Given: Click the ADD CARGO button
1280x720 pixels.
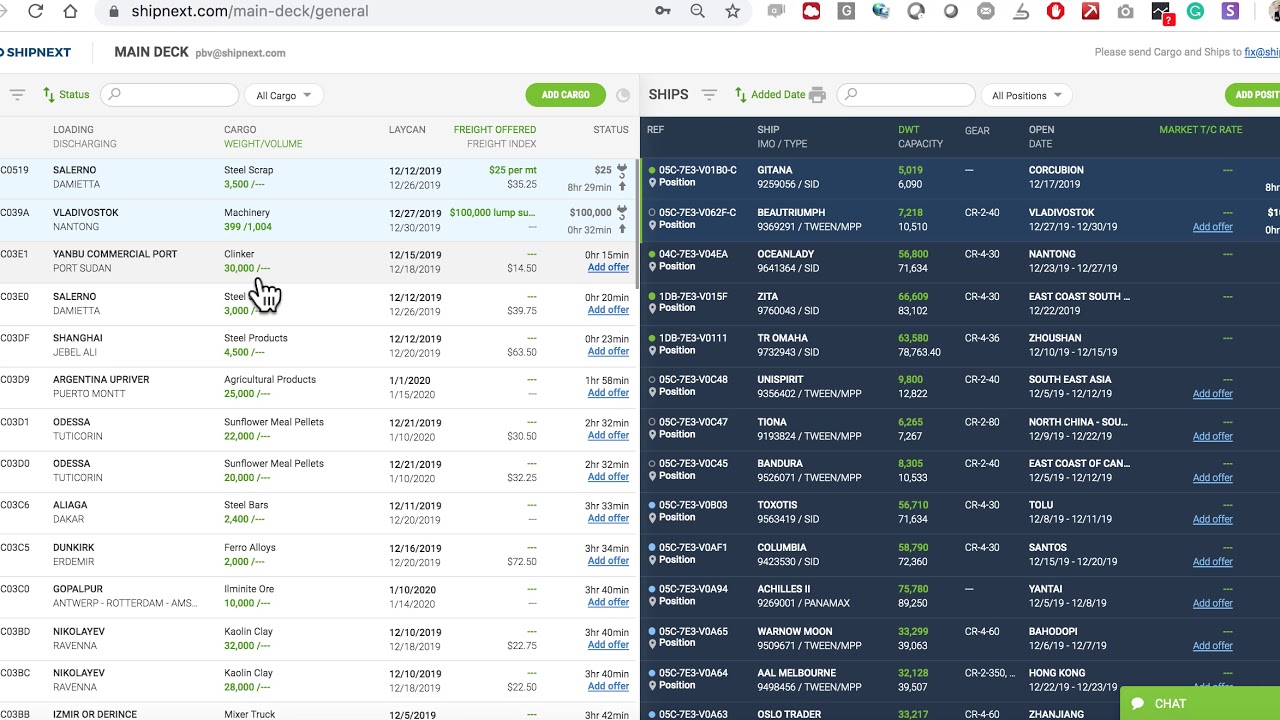Looking at the screenshot, I should pos(566,95).
